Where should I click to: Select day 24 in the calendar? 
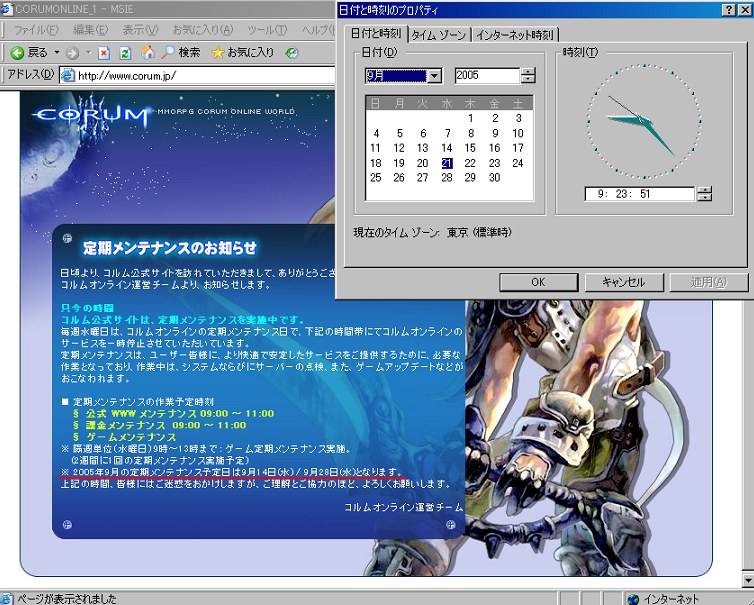518,163
